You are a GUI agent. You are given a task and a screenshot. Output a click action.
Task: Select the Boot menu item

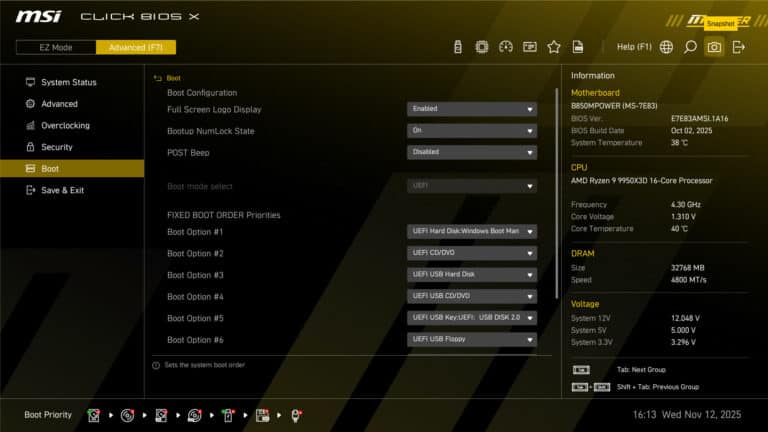point(72,168)
